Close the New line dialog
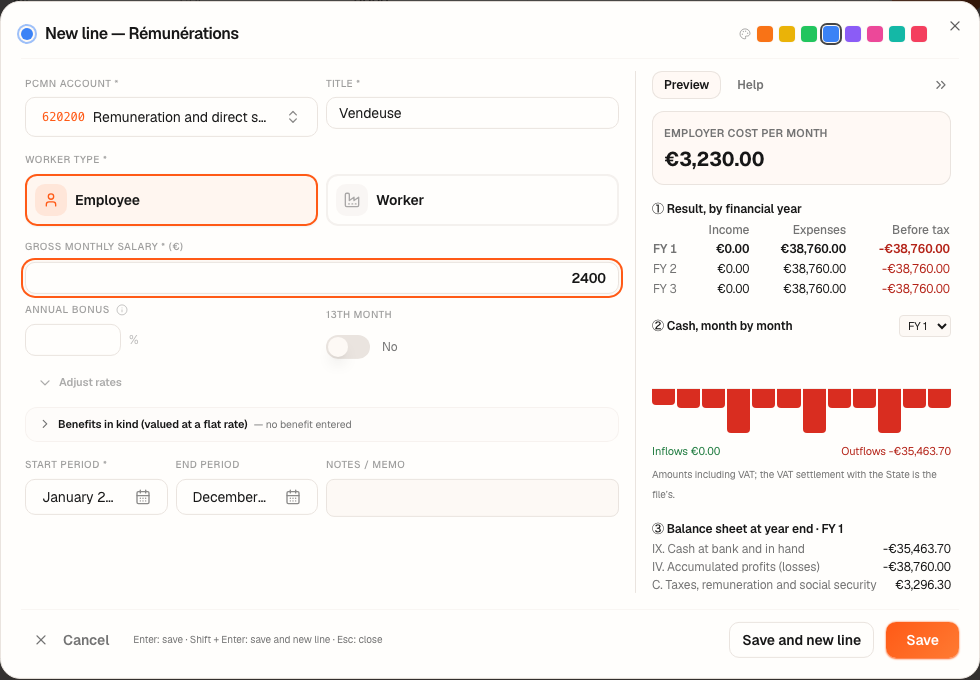 [954, 26]
